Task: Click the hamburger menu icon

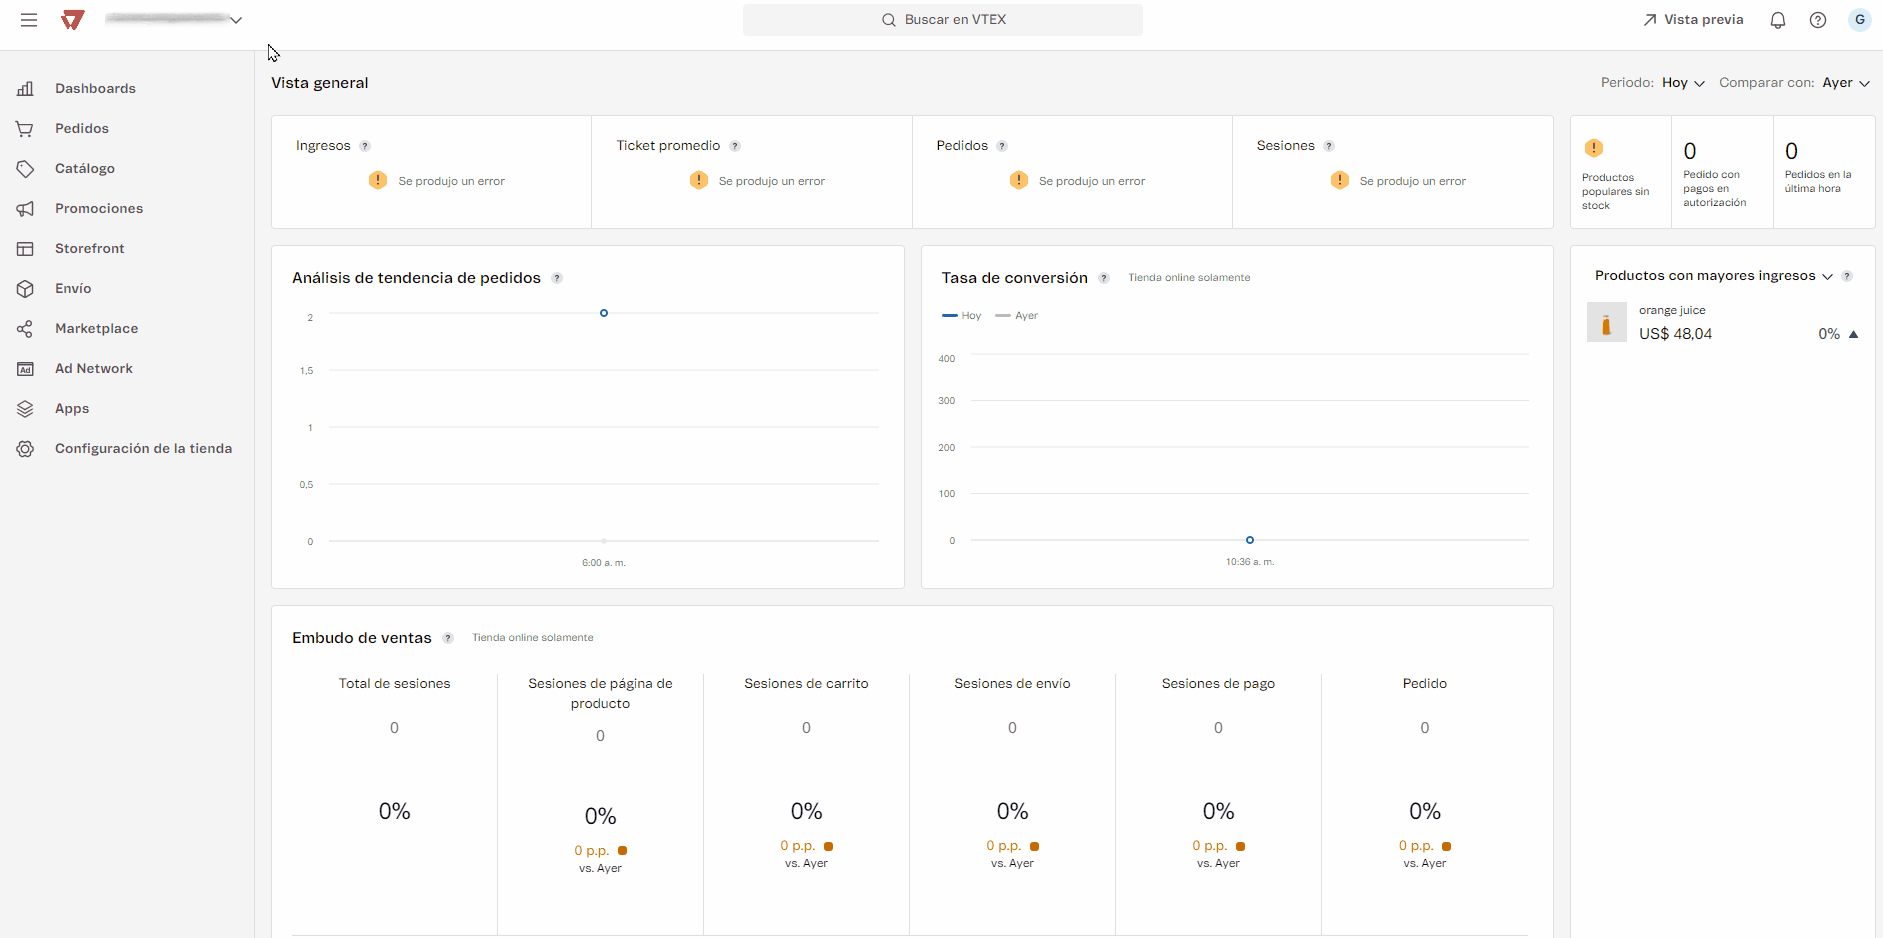Action: coord(29,20)
